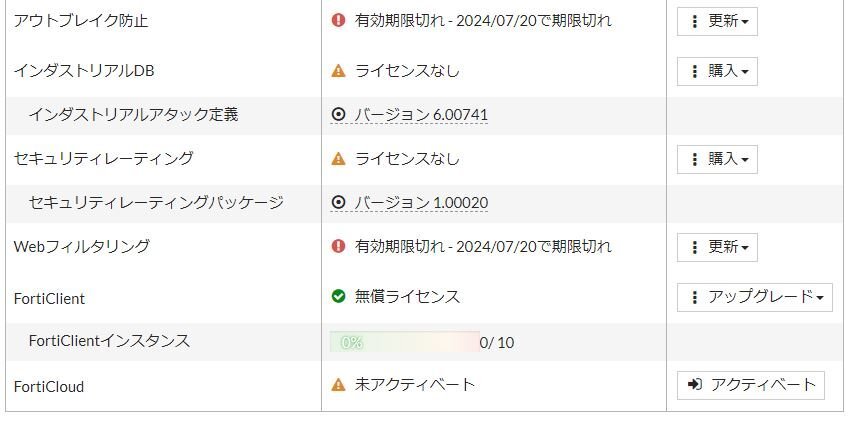Click the warning triangle beside インダストリアルDB

tap(339, 71)
